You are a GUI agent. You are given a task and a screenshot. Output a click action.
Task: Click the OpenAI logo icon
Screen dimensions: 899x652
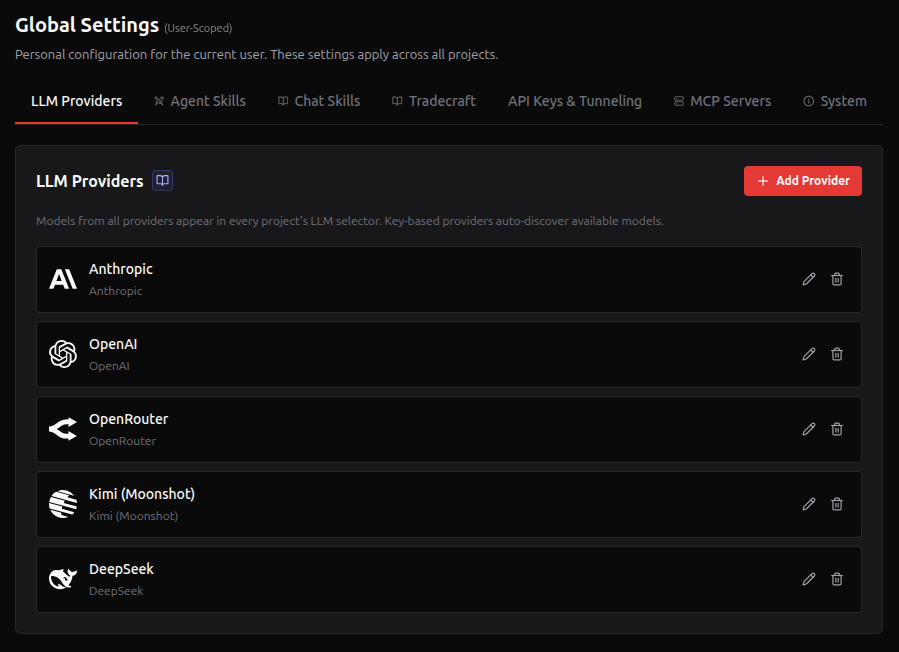click(x=63, y=354)
